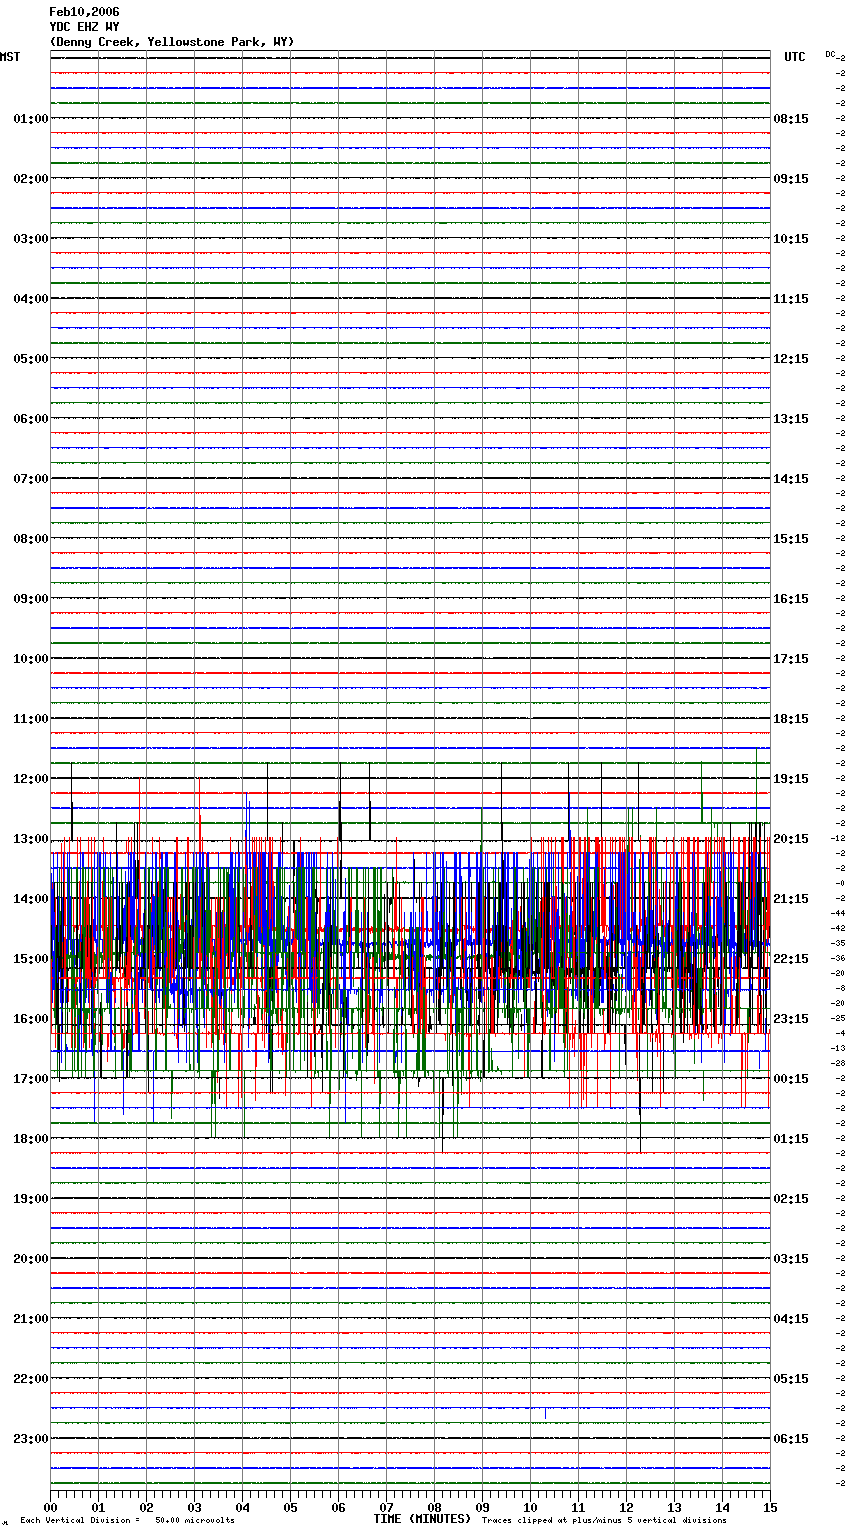Screen dimensions: 850x1534
Task: Click the "TIME (MINUTES)" axis title
Action: (x=422, y=1519)
